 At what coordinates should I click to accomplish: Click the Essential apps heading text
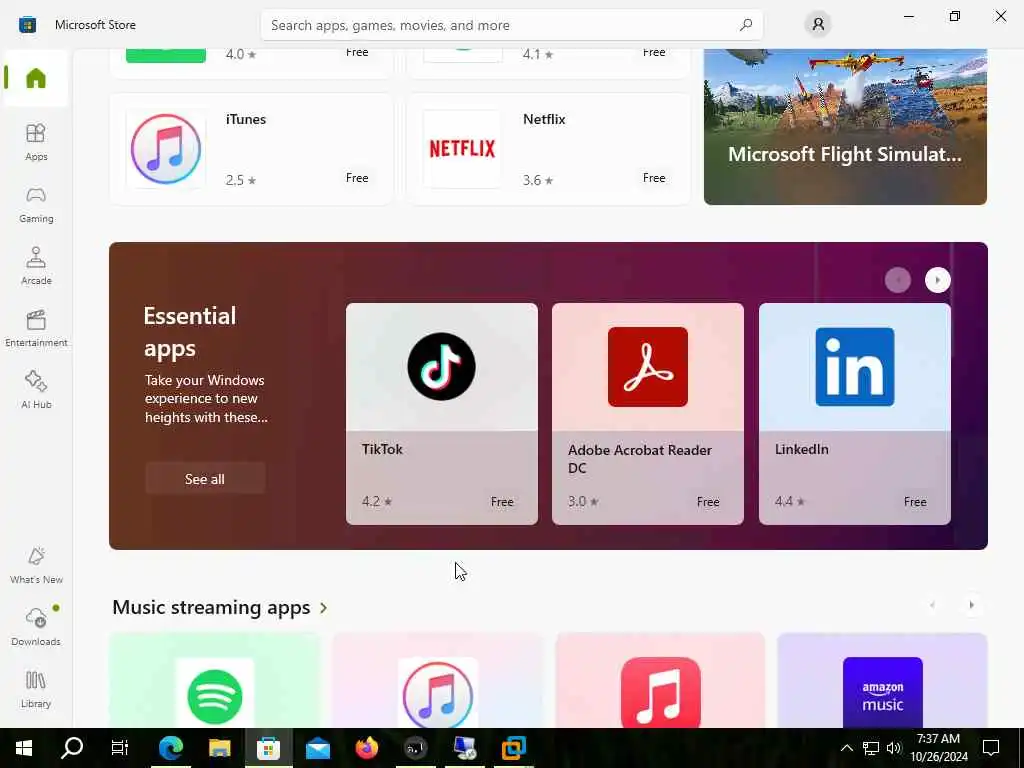189,332
